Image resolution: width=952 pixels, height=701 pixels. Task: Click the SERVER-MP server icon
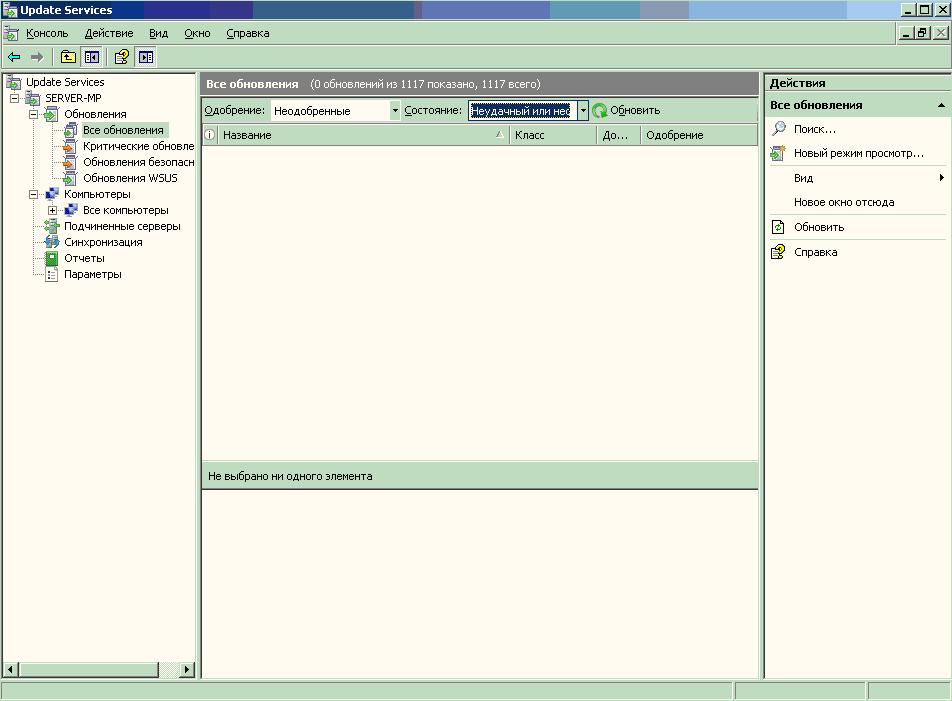point(33,98)
